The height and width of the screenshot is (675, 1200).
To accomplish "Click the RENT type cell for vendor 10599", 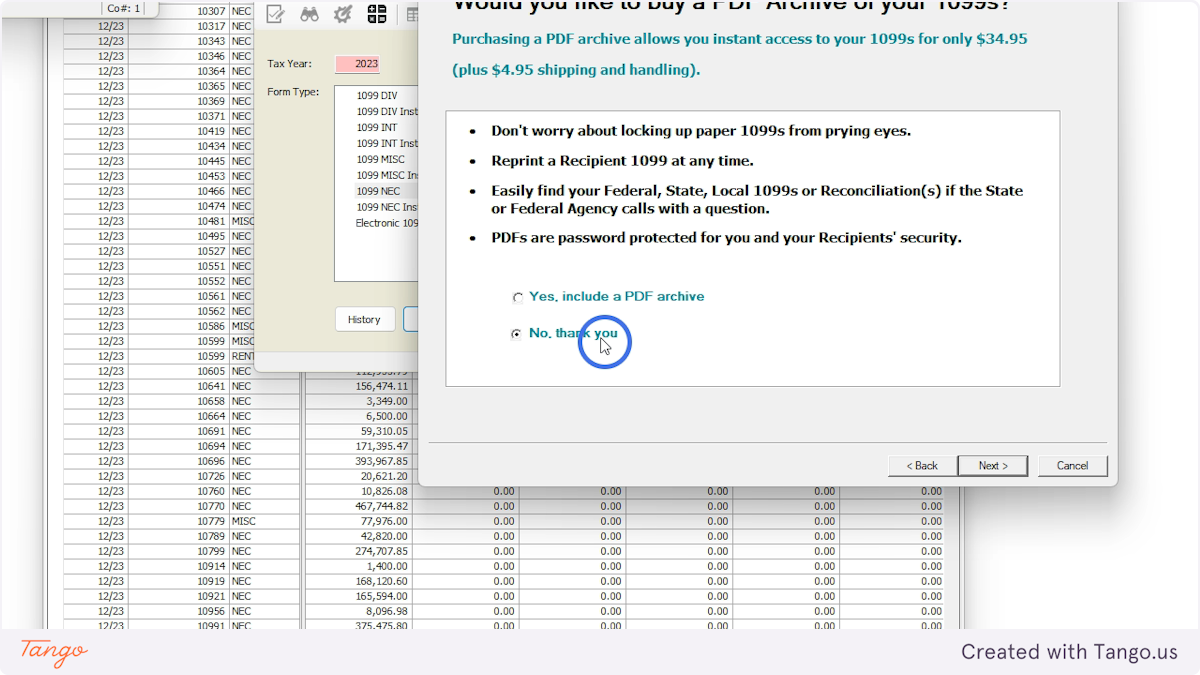I will pyautogui.click(x=243, y=356).
